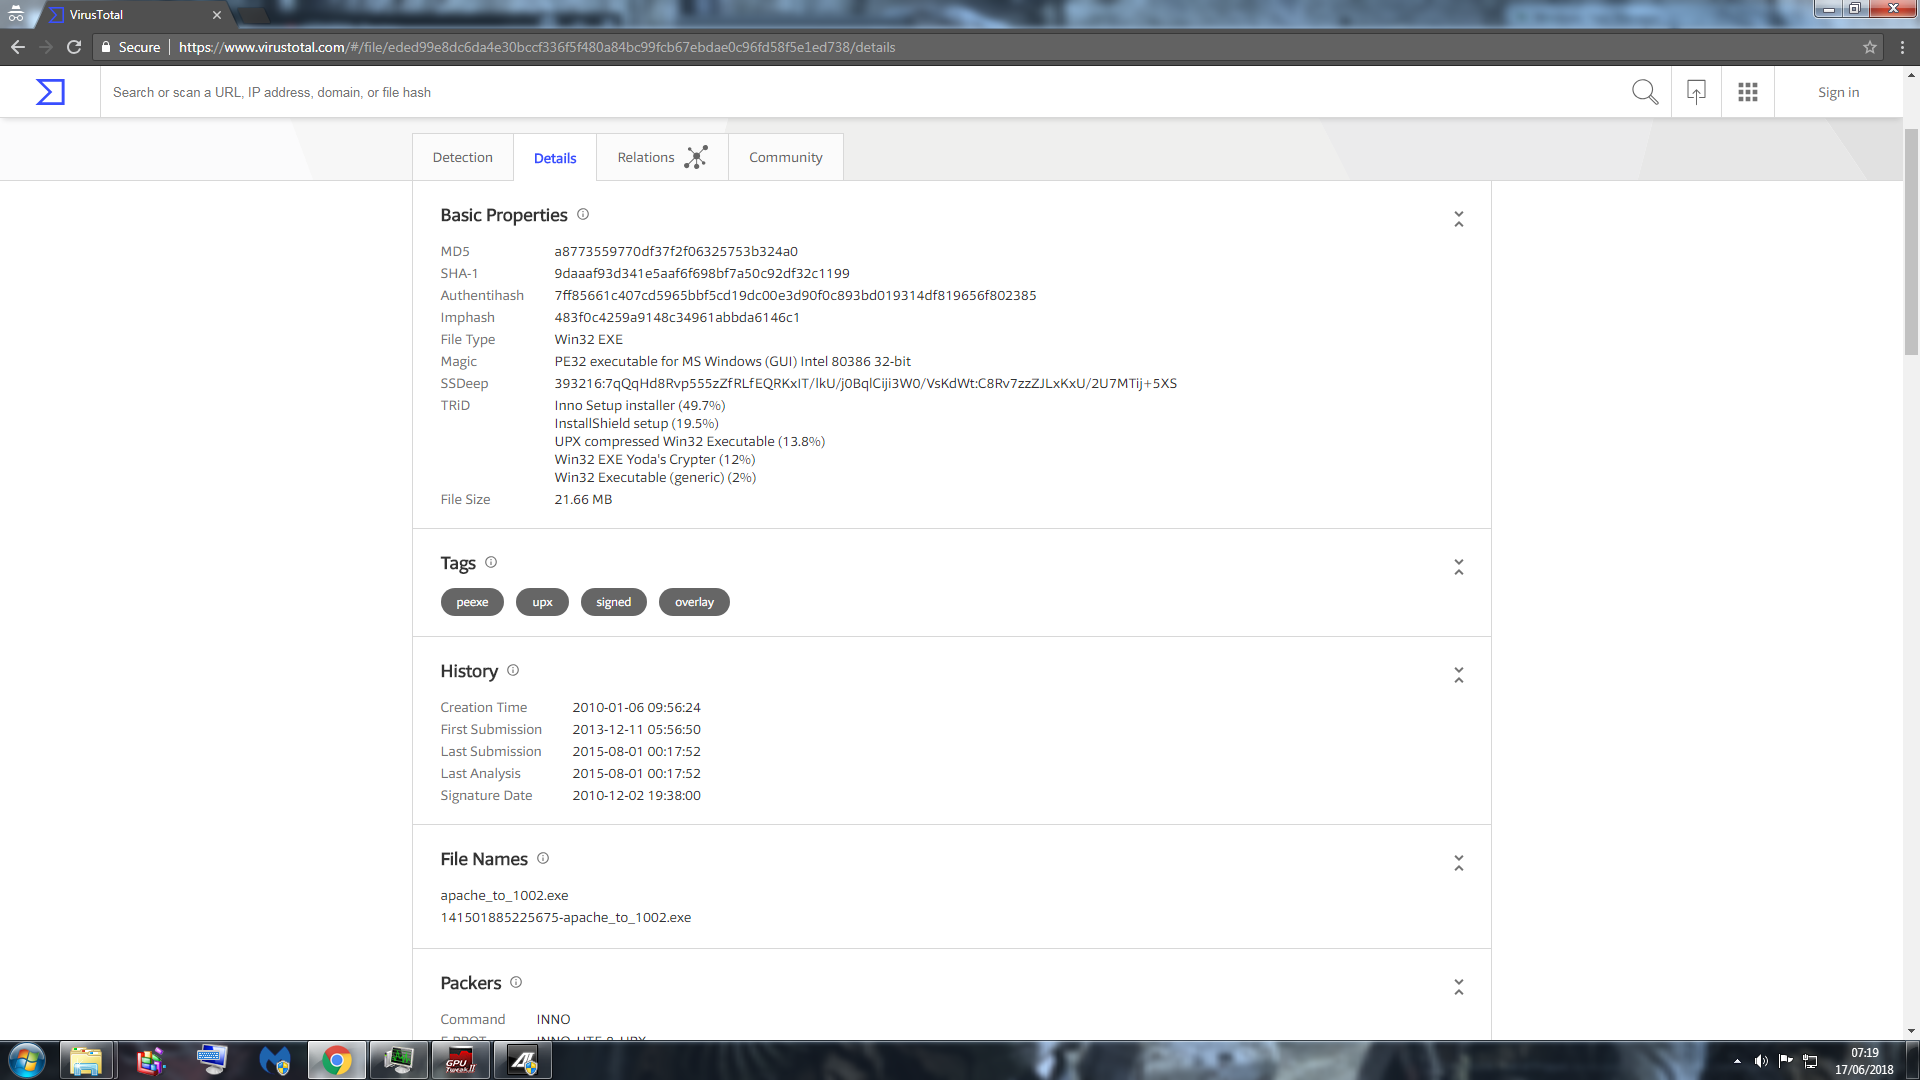
Task: Click the overlay tag
Action: pyautogui.click(x=694, y=602)
